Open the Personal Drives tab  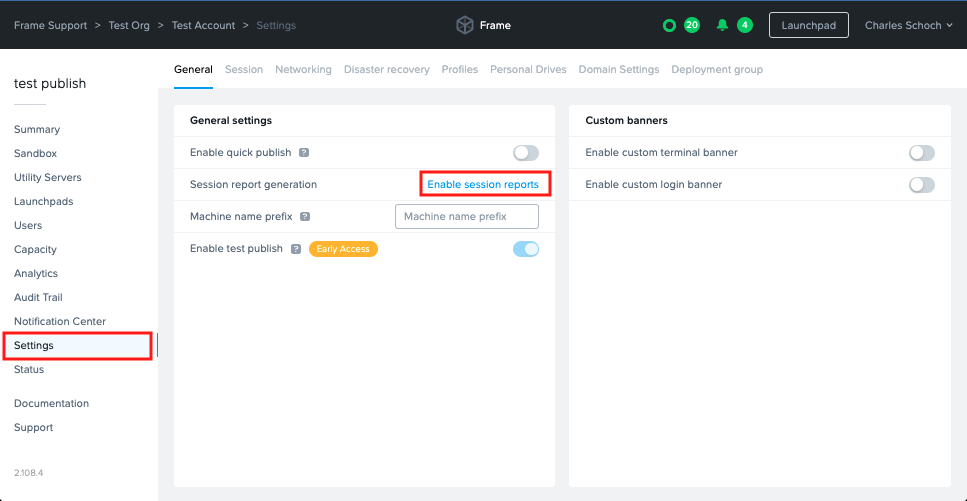coord(528,70)
